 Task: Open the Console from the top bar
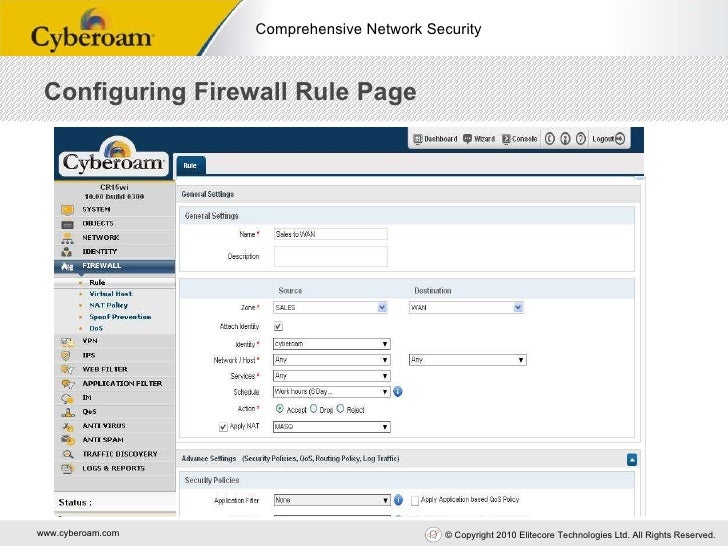point(520,139)
